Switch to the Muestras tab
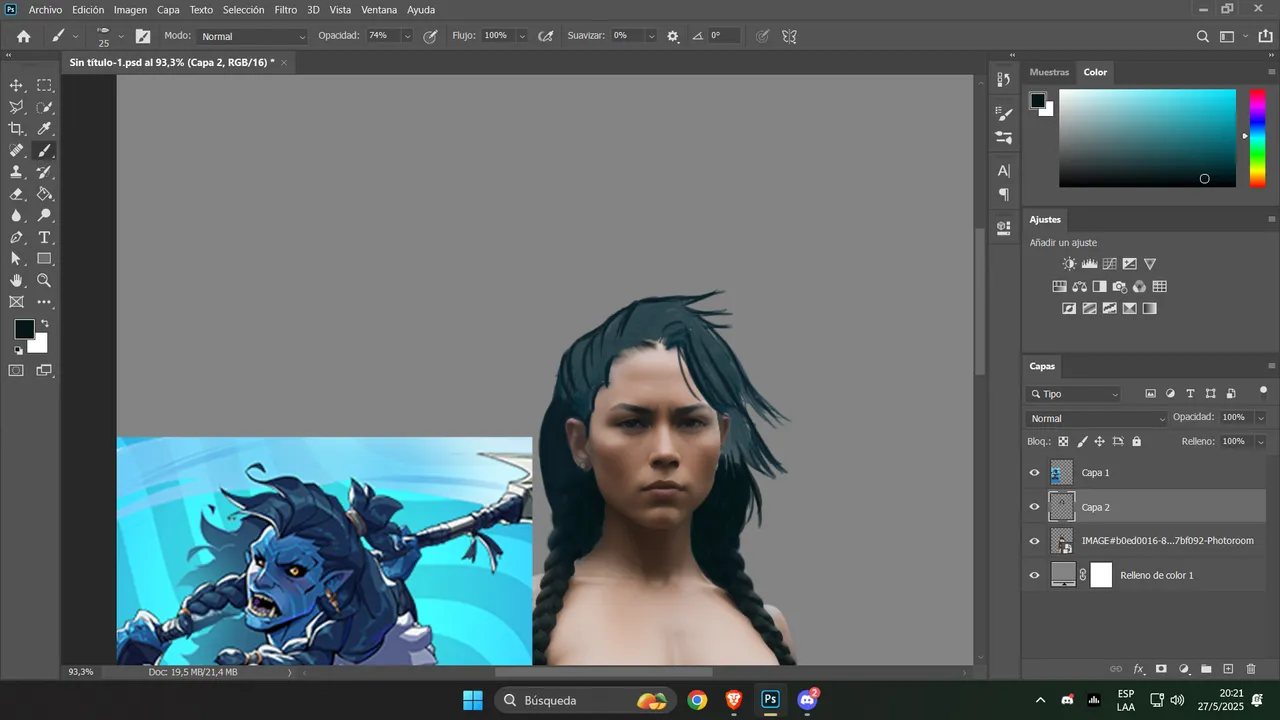Image resolution: width=1280 pixels, height=720 pixels. coord(1049,72)
